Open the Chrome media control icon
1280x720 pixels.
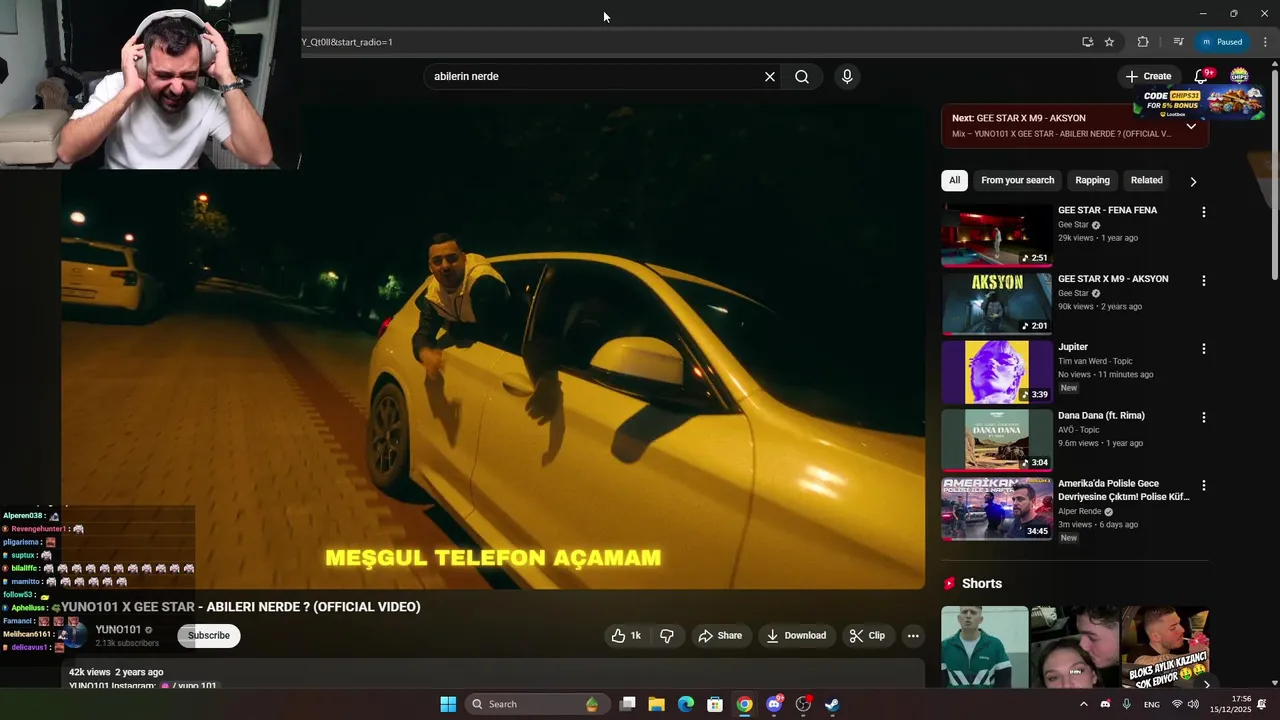(1178, 42)
